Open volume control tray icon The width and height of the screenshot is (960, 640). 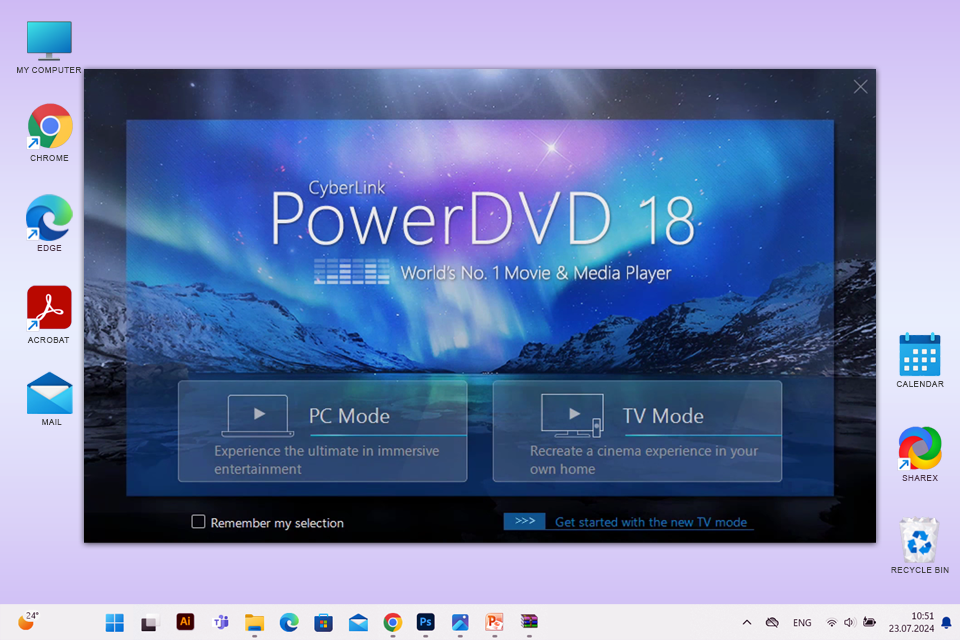point(849,623)
